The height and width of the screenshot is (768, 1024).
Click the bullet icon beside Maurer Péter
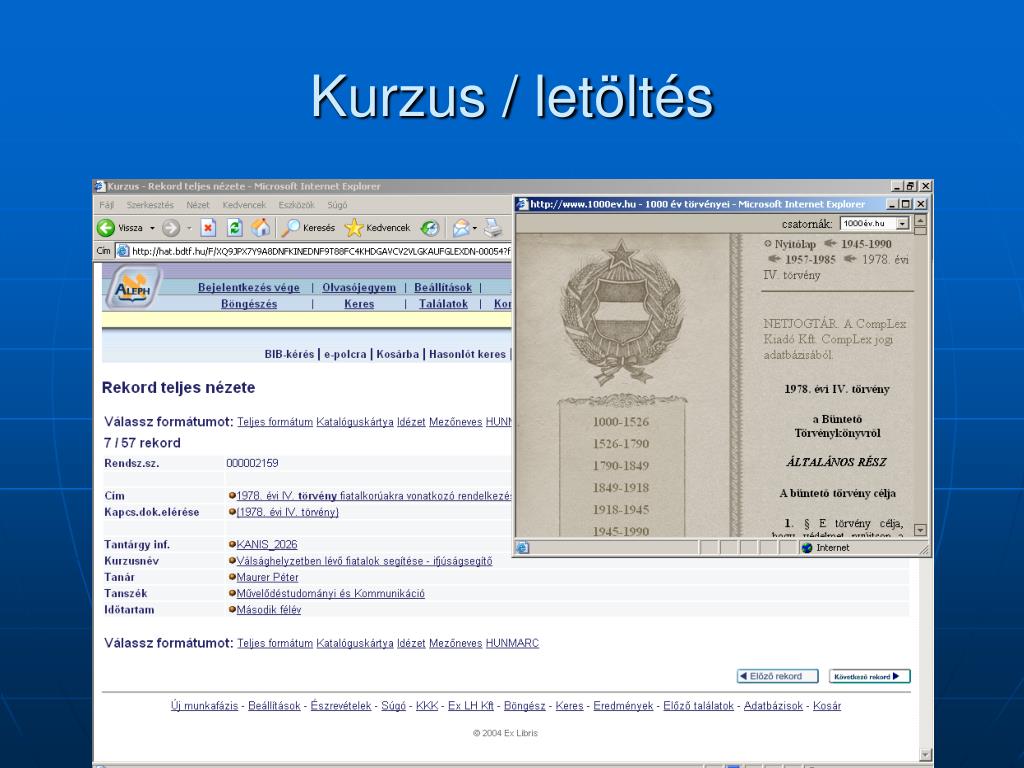pyautogui.click(x=232, y=577)
